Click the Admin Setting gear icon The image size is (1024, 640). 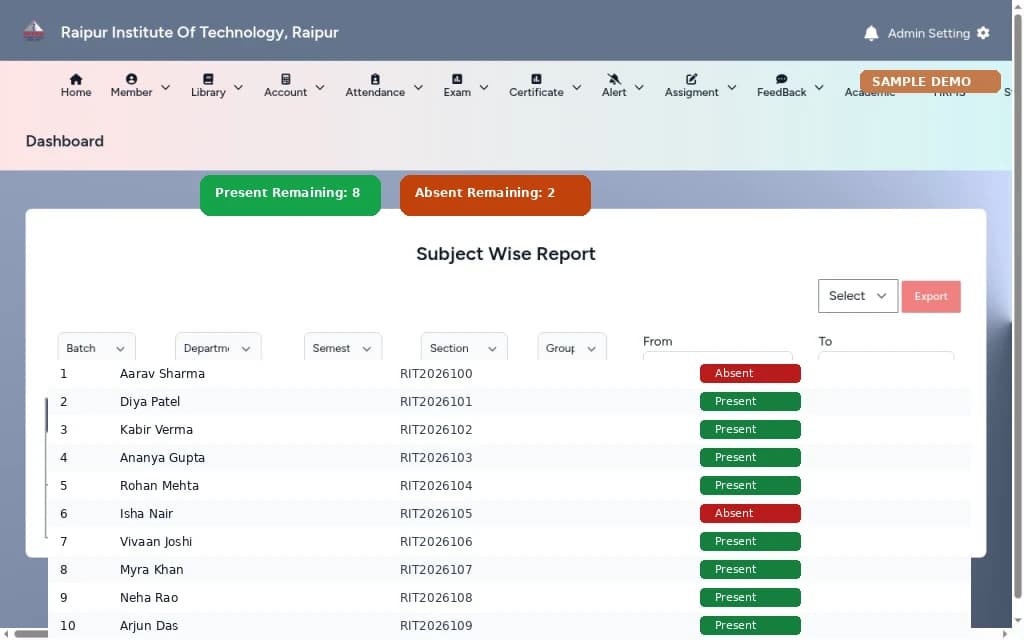tap(983, 33)
